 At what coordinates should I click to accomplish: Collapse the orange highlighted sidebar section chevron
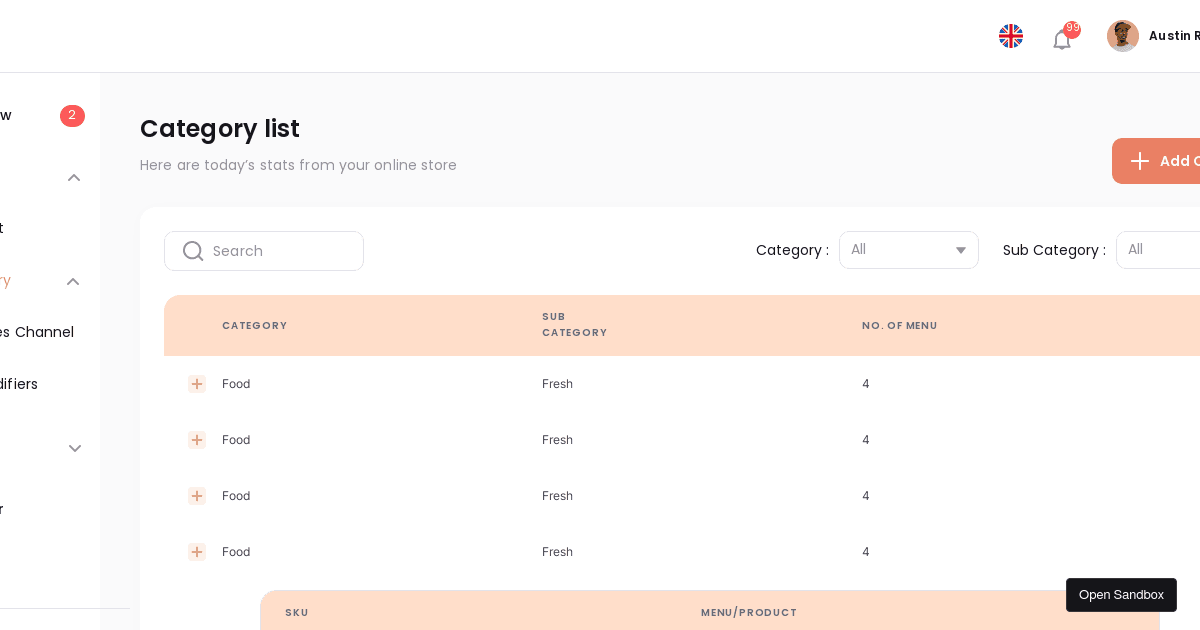73,282
